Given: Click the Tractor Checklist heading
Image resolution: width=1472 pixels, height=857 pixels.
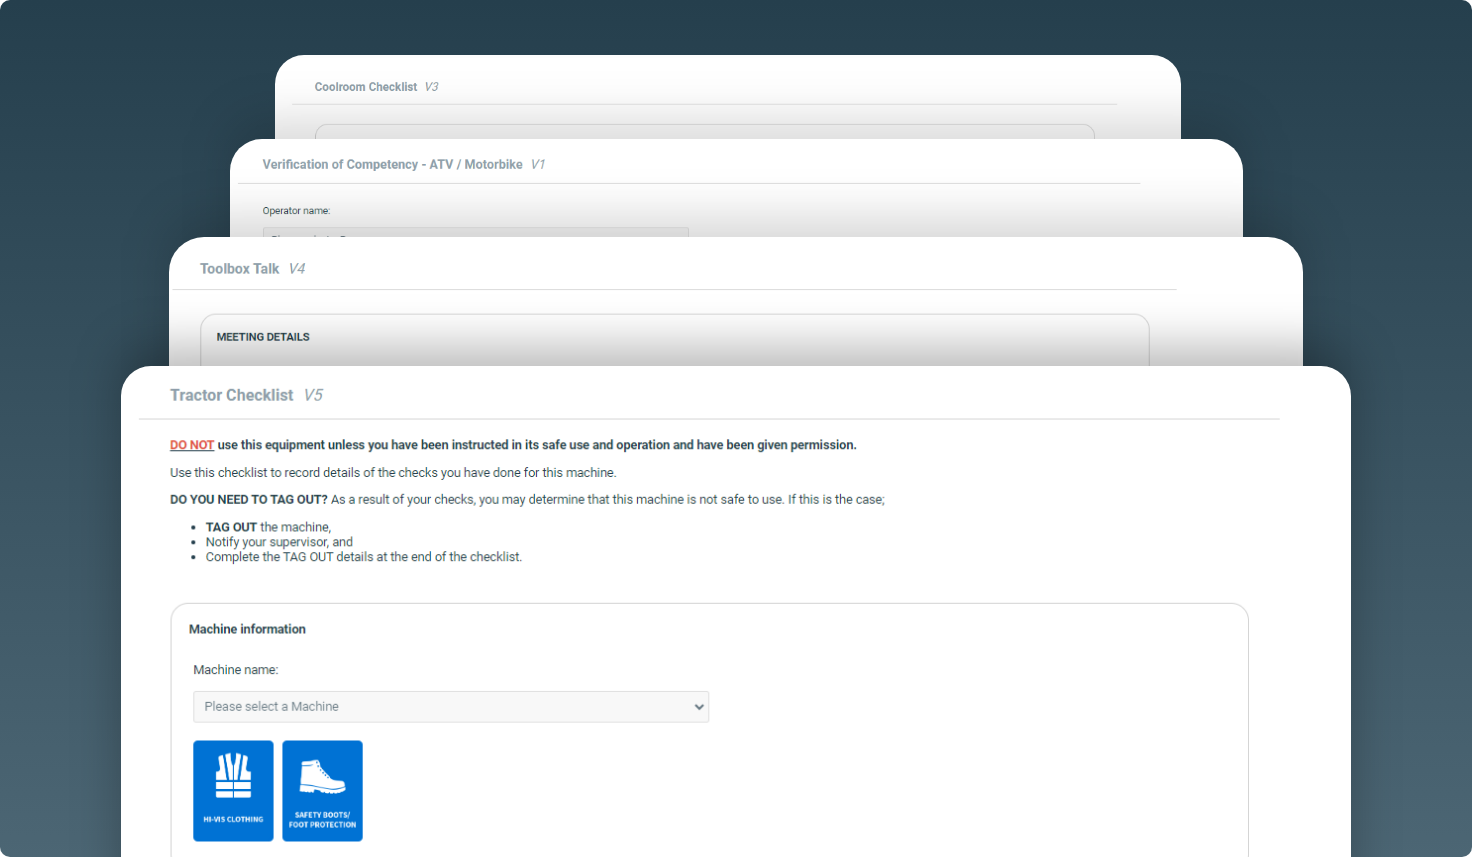Looking at the screenshot, I should coord(231,395).
